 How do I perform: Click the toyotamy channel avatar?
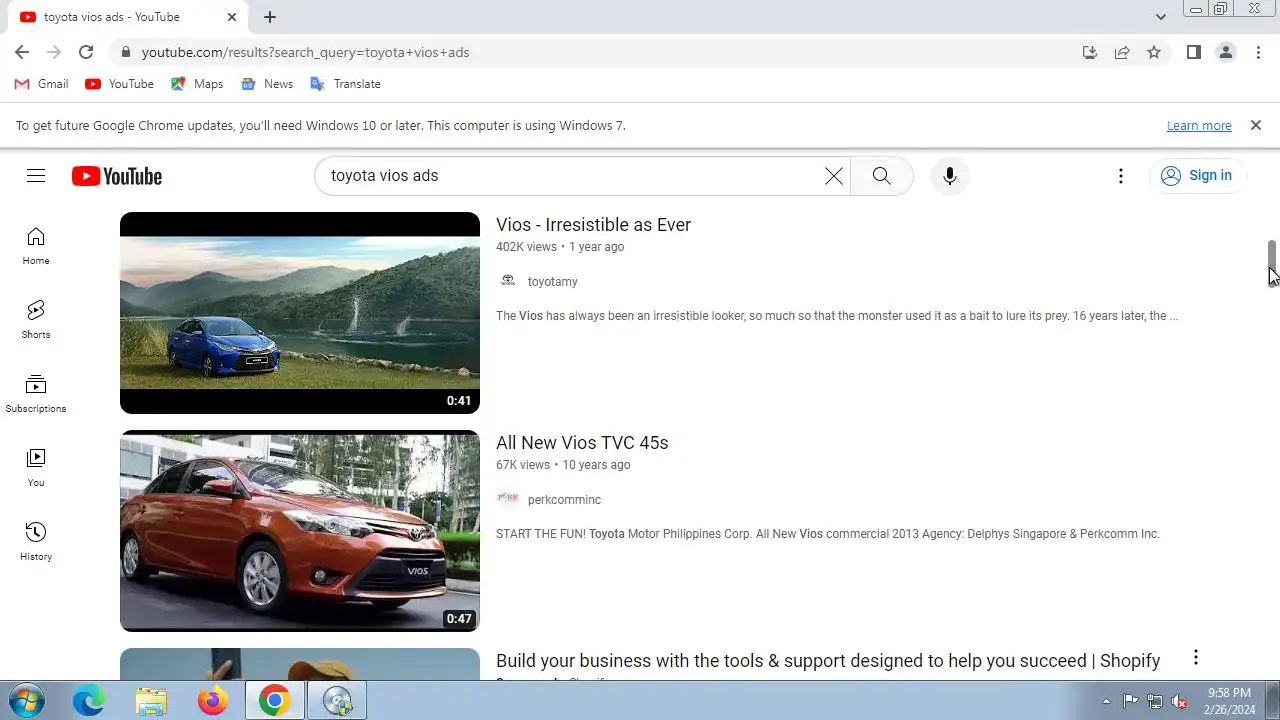click(x=508, y=281)
